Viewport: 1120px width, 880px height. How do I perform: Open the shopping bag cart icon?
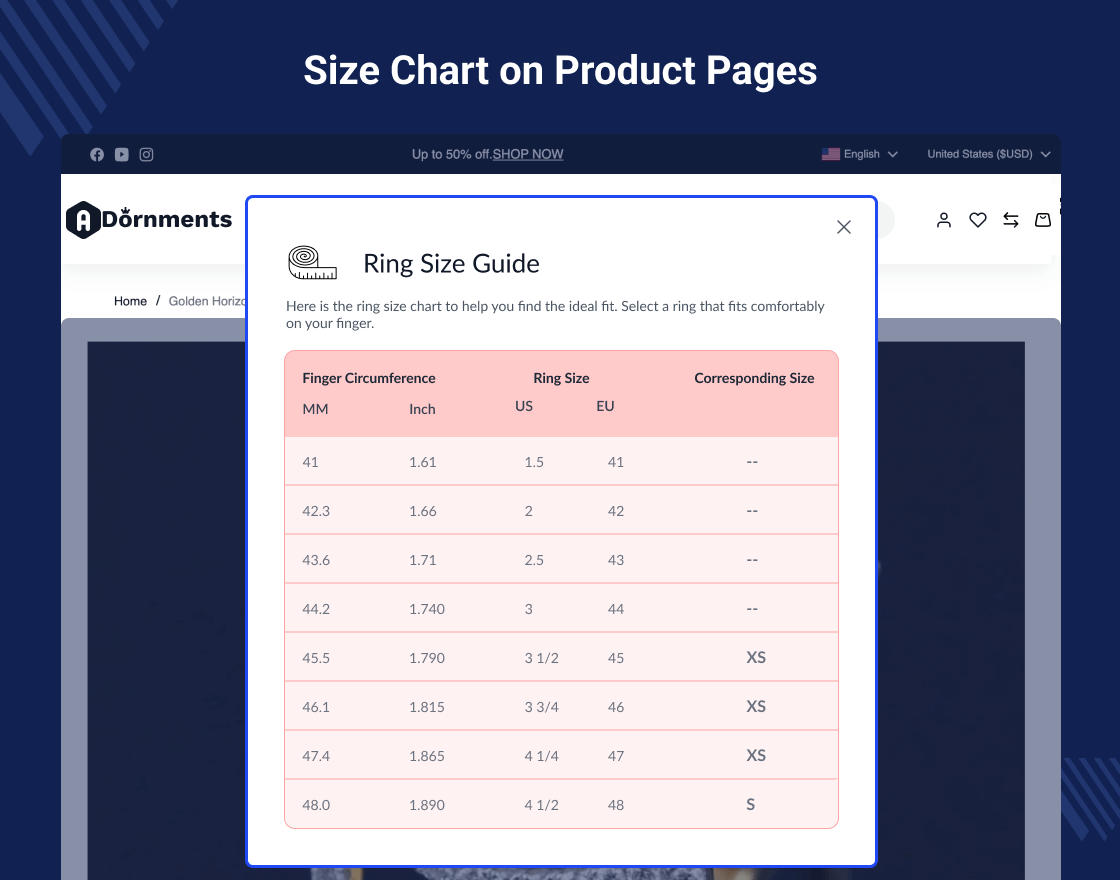[1043, 220]
